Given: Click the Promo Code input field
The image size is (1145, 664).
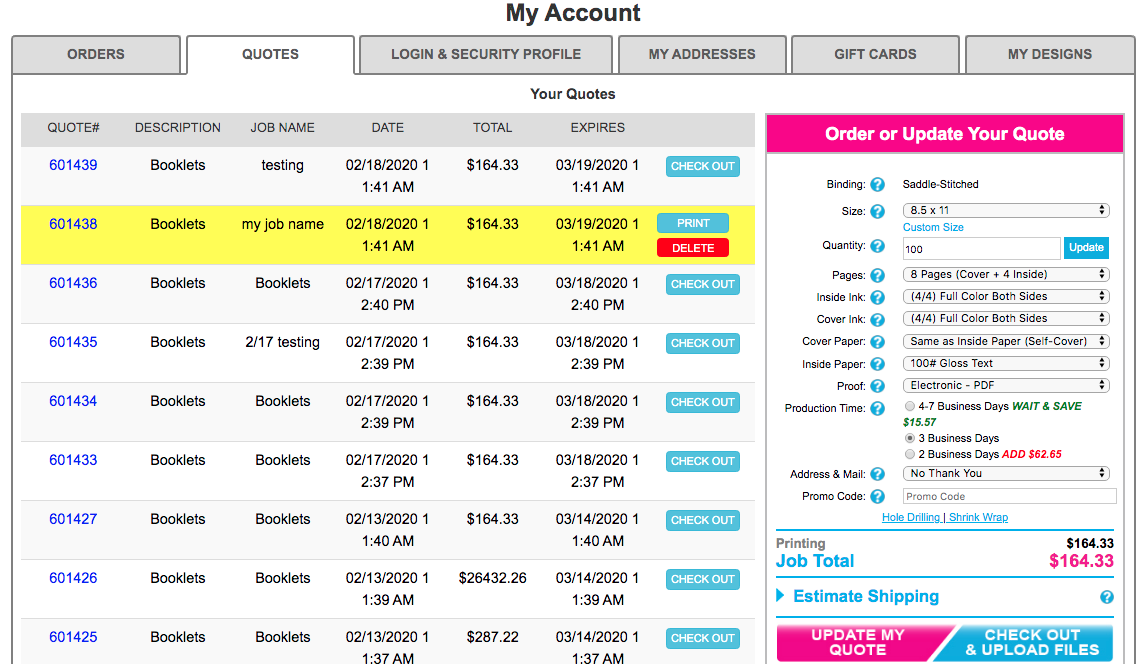Looking at the screenshot, I should 1009,497.
